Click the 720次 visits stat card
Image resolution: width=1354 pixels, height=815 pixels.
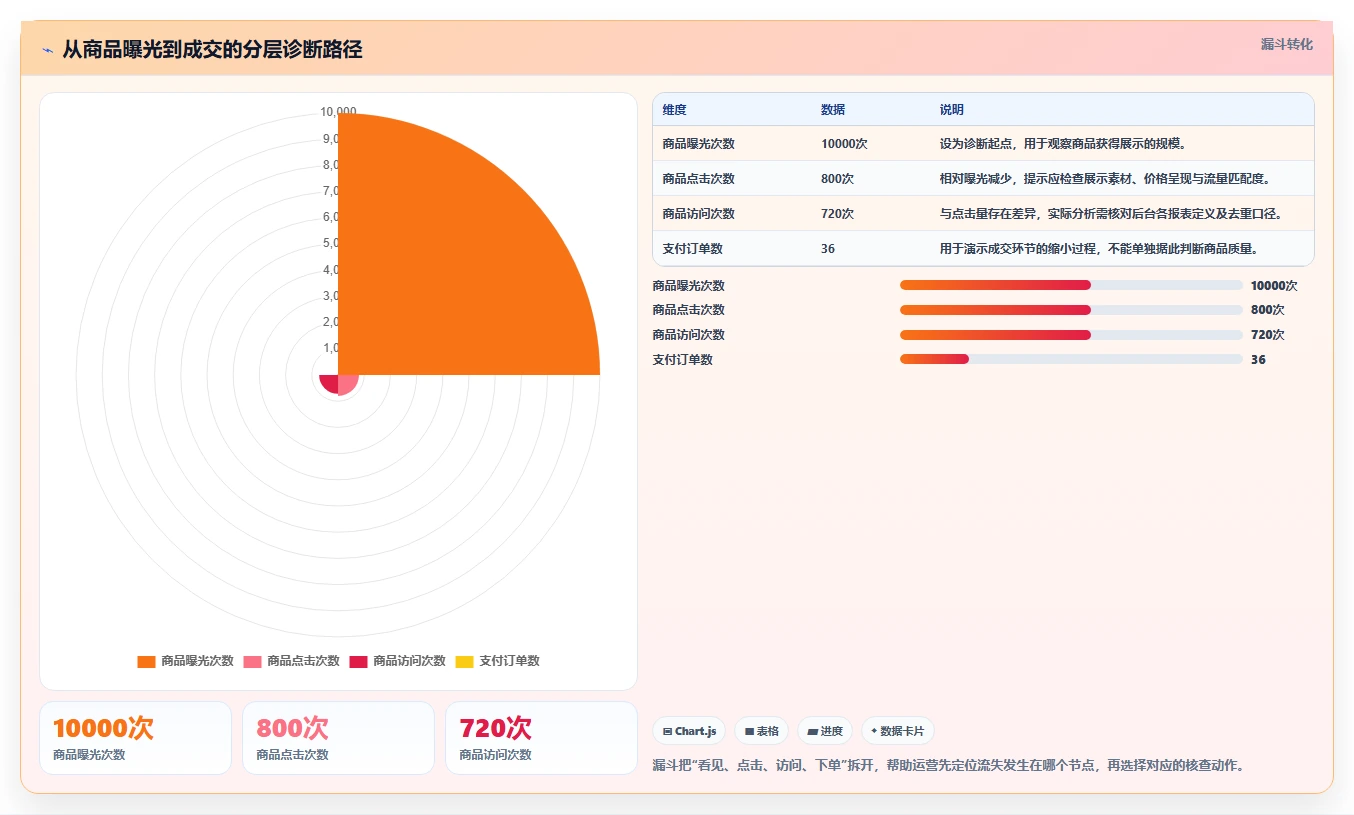[541, 738]
